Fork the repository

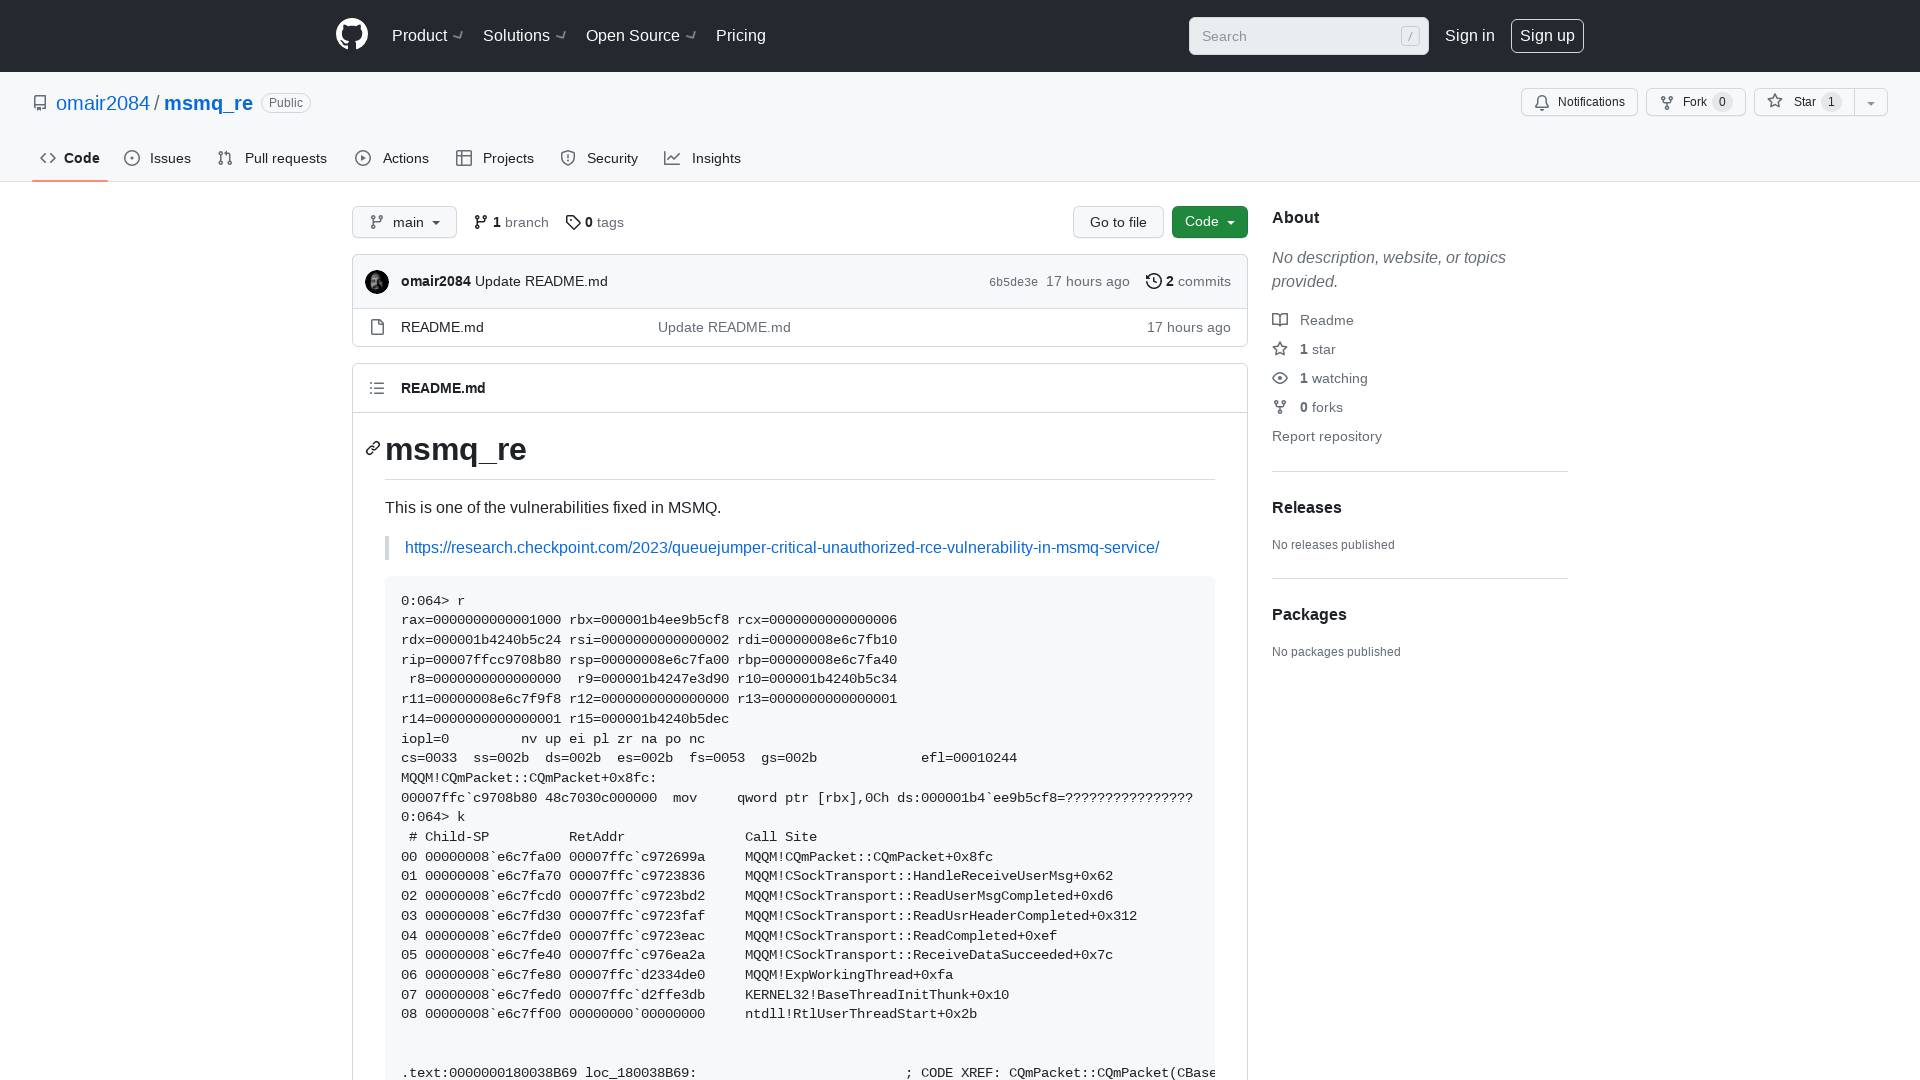(x=1695, y=102)
